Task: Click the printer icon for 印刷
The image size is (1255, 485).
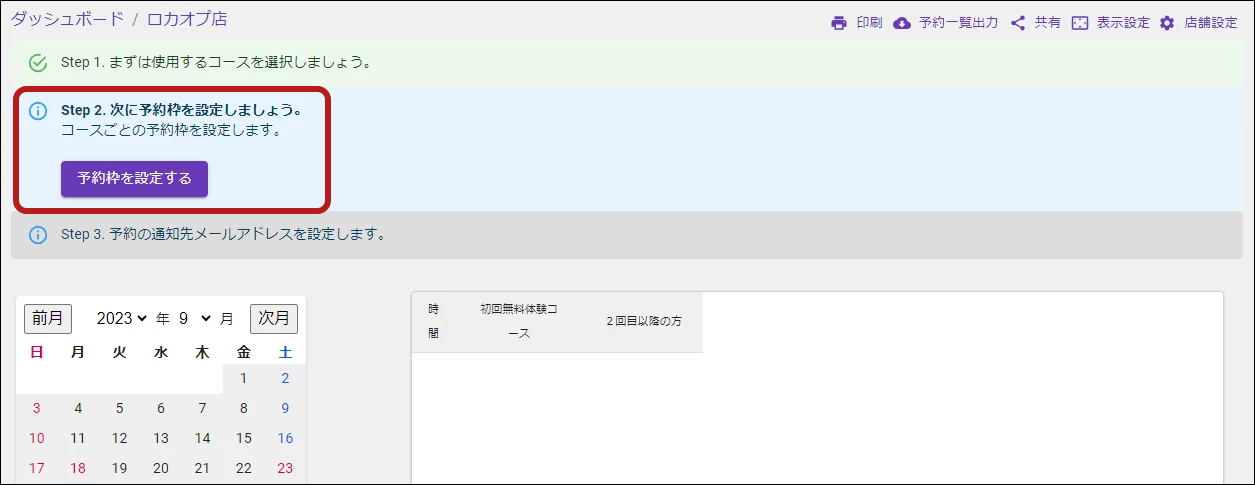Action: [x=839, y=23]
